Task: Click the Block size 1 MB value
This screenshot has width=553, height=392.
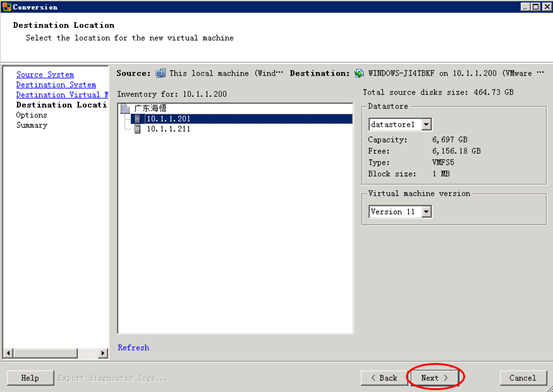Action: click(x=441, y=174)
